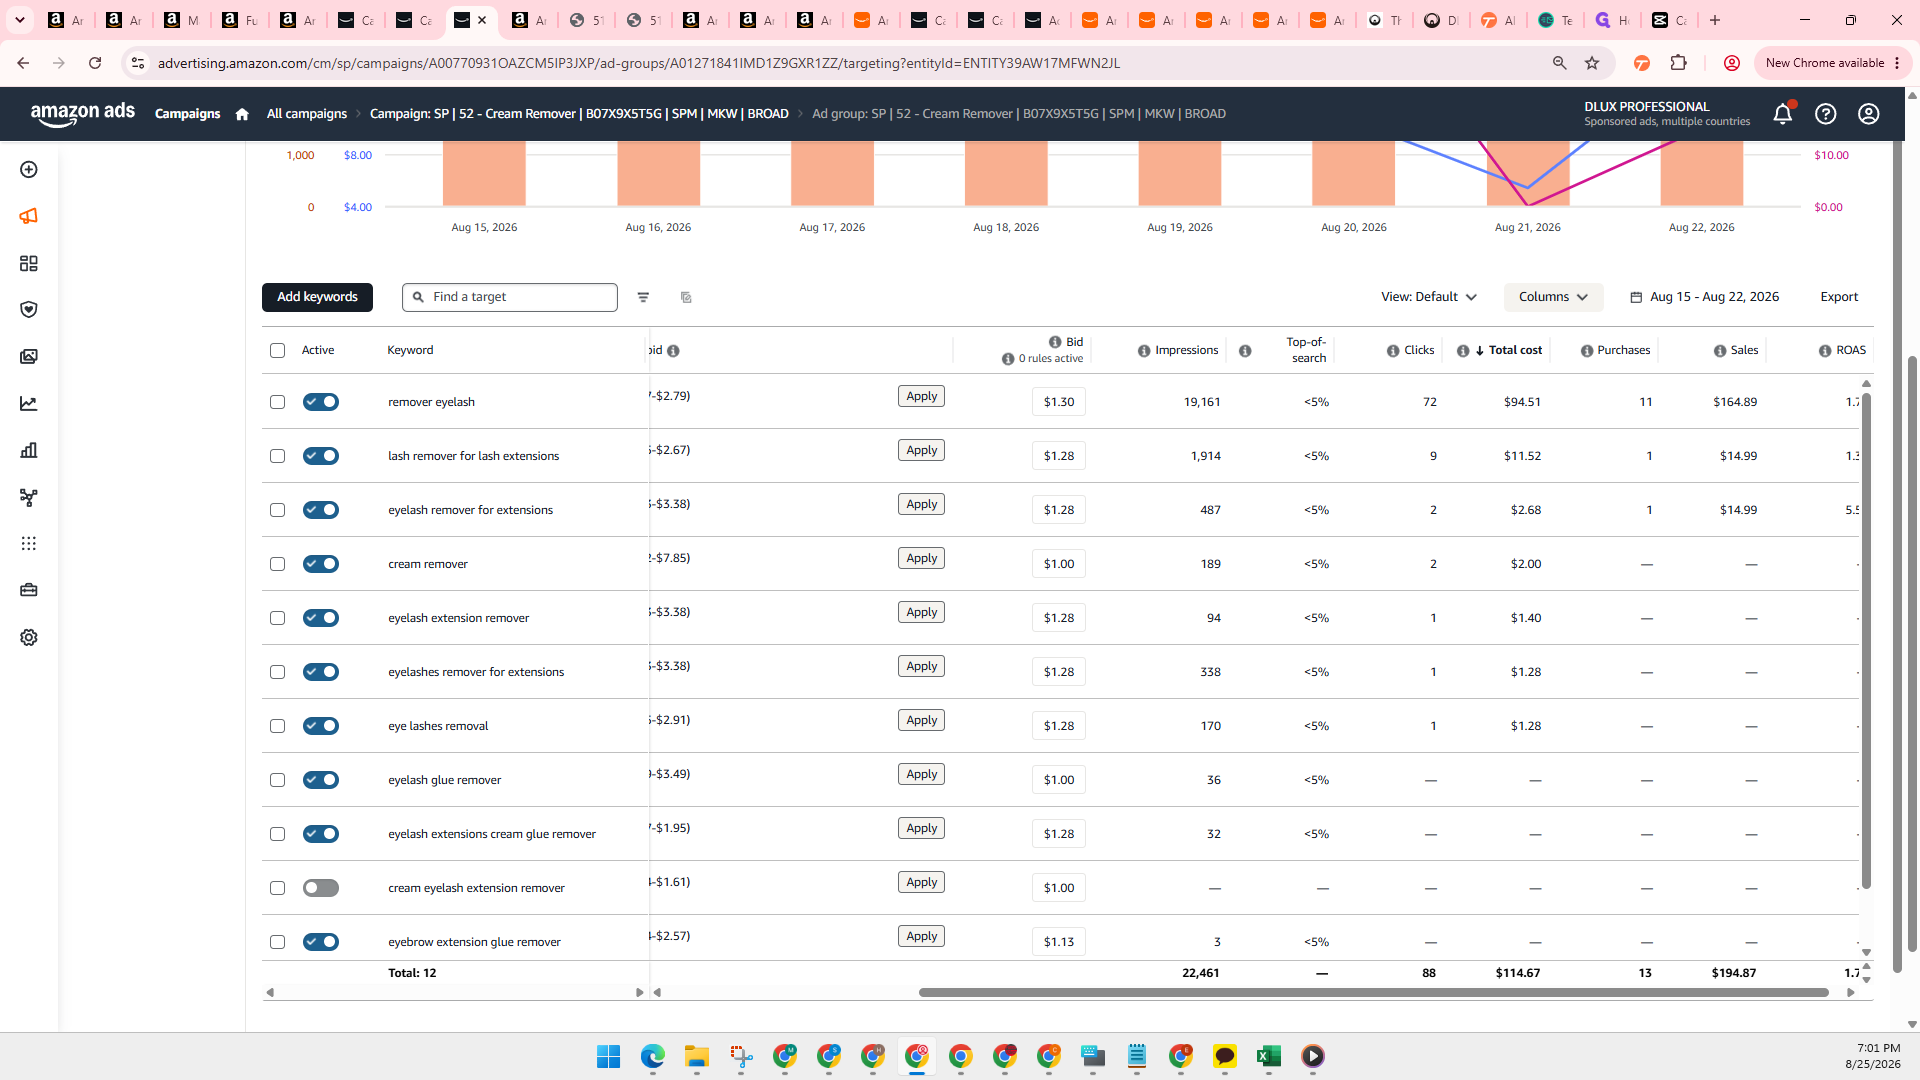
Task: Open the network nodes sidebar icon
Action: pos(29,497)
